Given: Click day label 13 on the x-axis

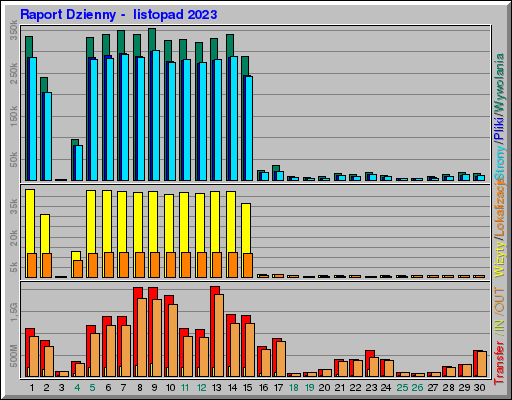Looking at the screenshot, I should click(217, 388).
